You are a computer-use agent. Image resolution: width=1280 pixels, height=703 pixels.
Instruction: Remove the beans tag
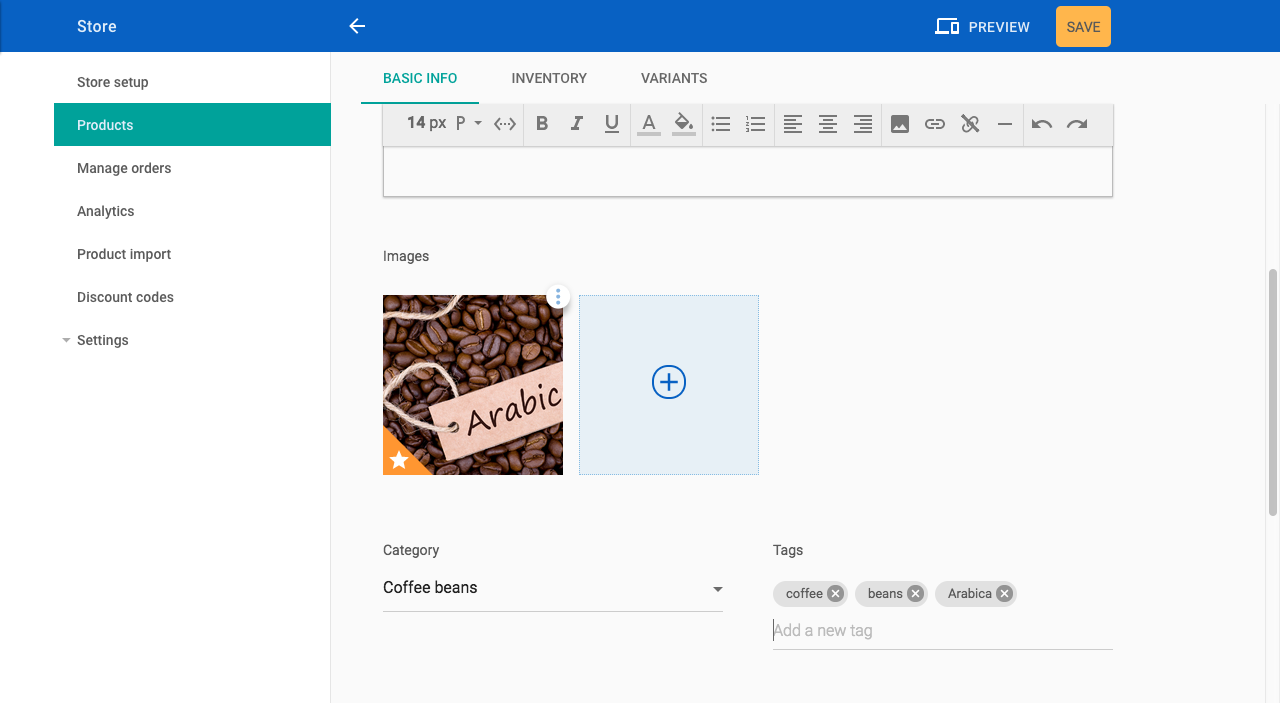tap(915, 594)
